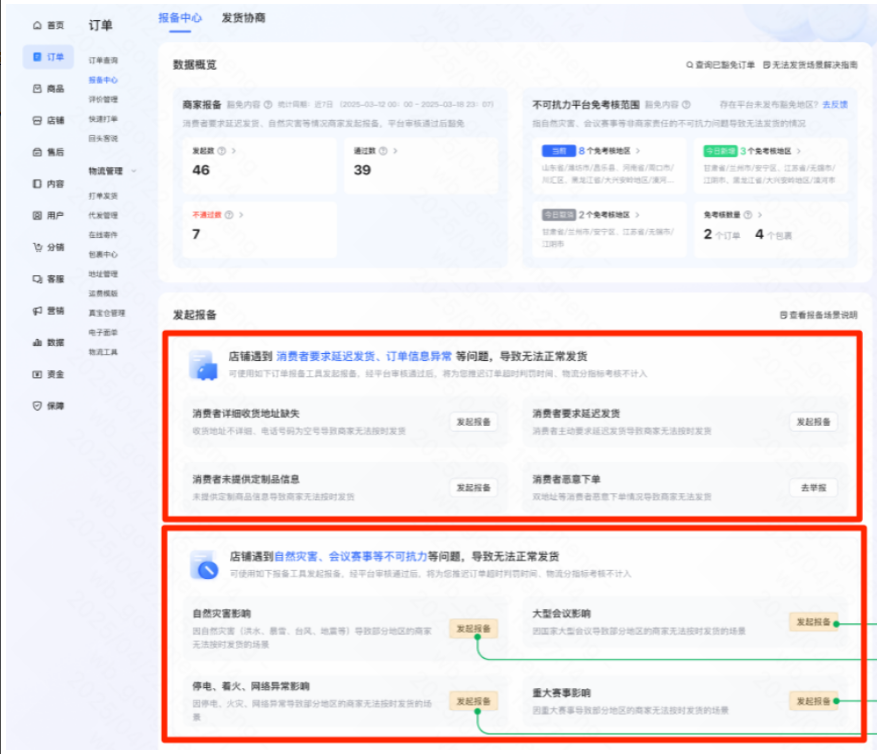Go to 首页 home in the sidebar
Viewport: 881px width, 754px height.
[x=48, y=25]
